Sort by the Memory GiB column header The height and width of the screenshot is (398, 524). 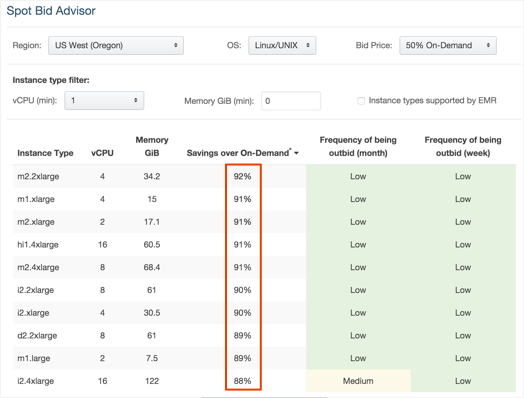pyautogui.click(x=152, y=146)
